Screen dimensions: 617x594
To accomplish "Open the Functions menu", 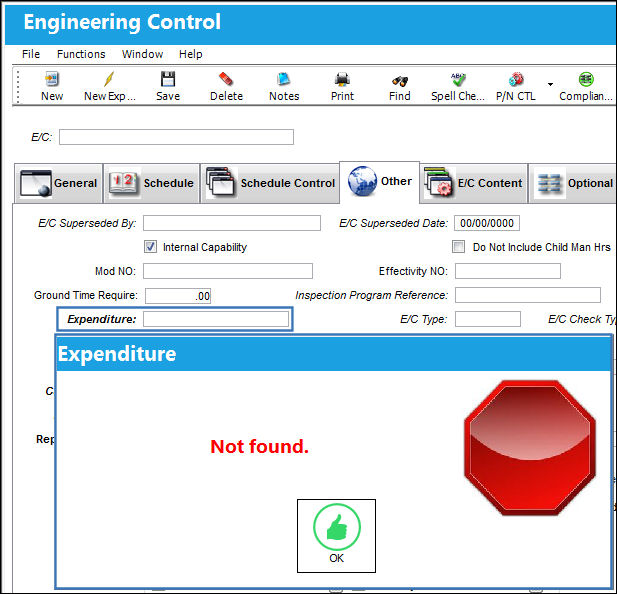I will (81, 54).
